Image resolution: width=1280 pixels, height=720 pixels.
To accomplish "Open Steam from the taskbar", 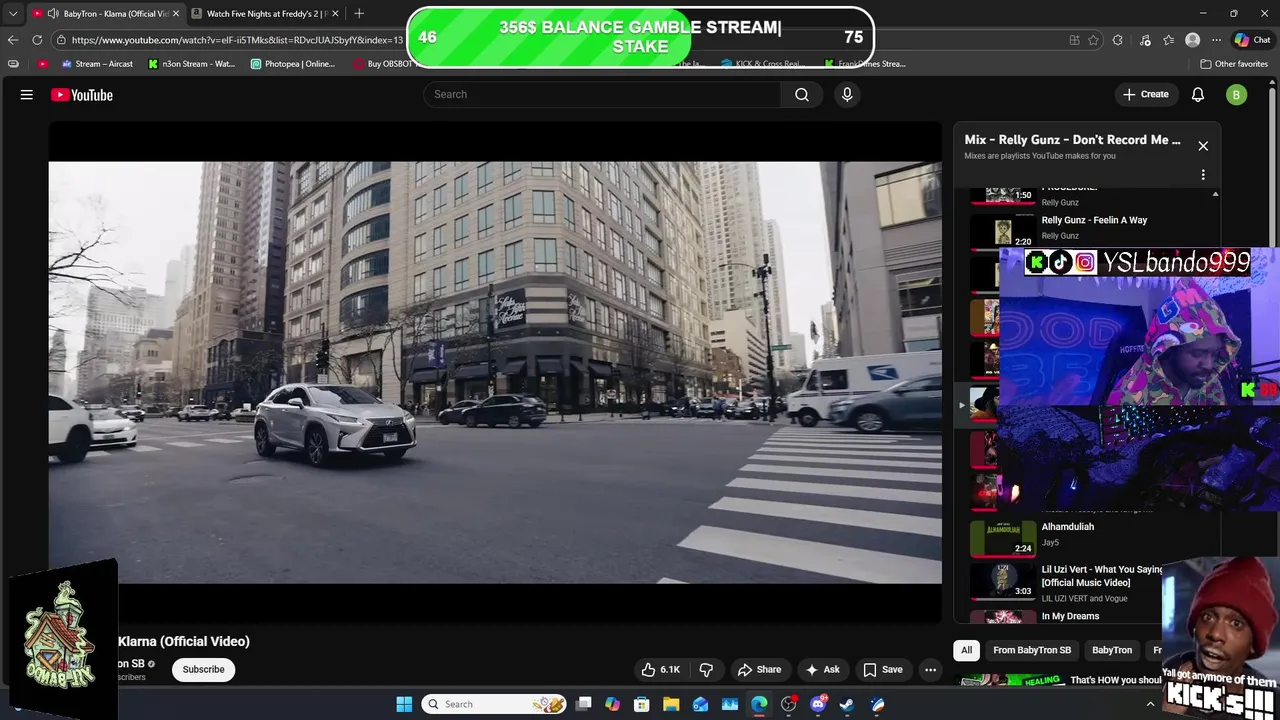I will 847,704.
